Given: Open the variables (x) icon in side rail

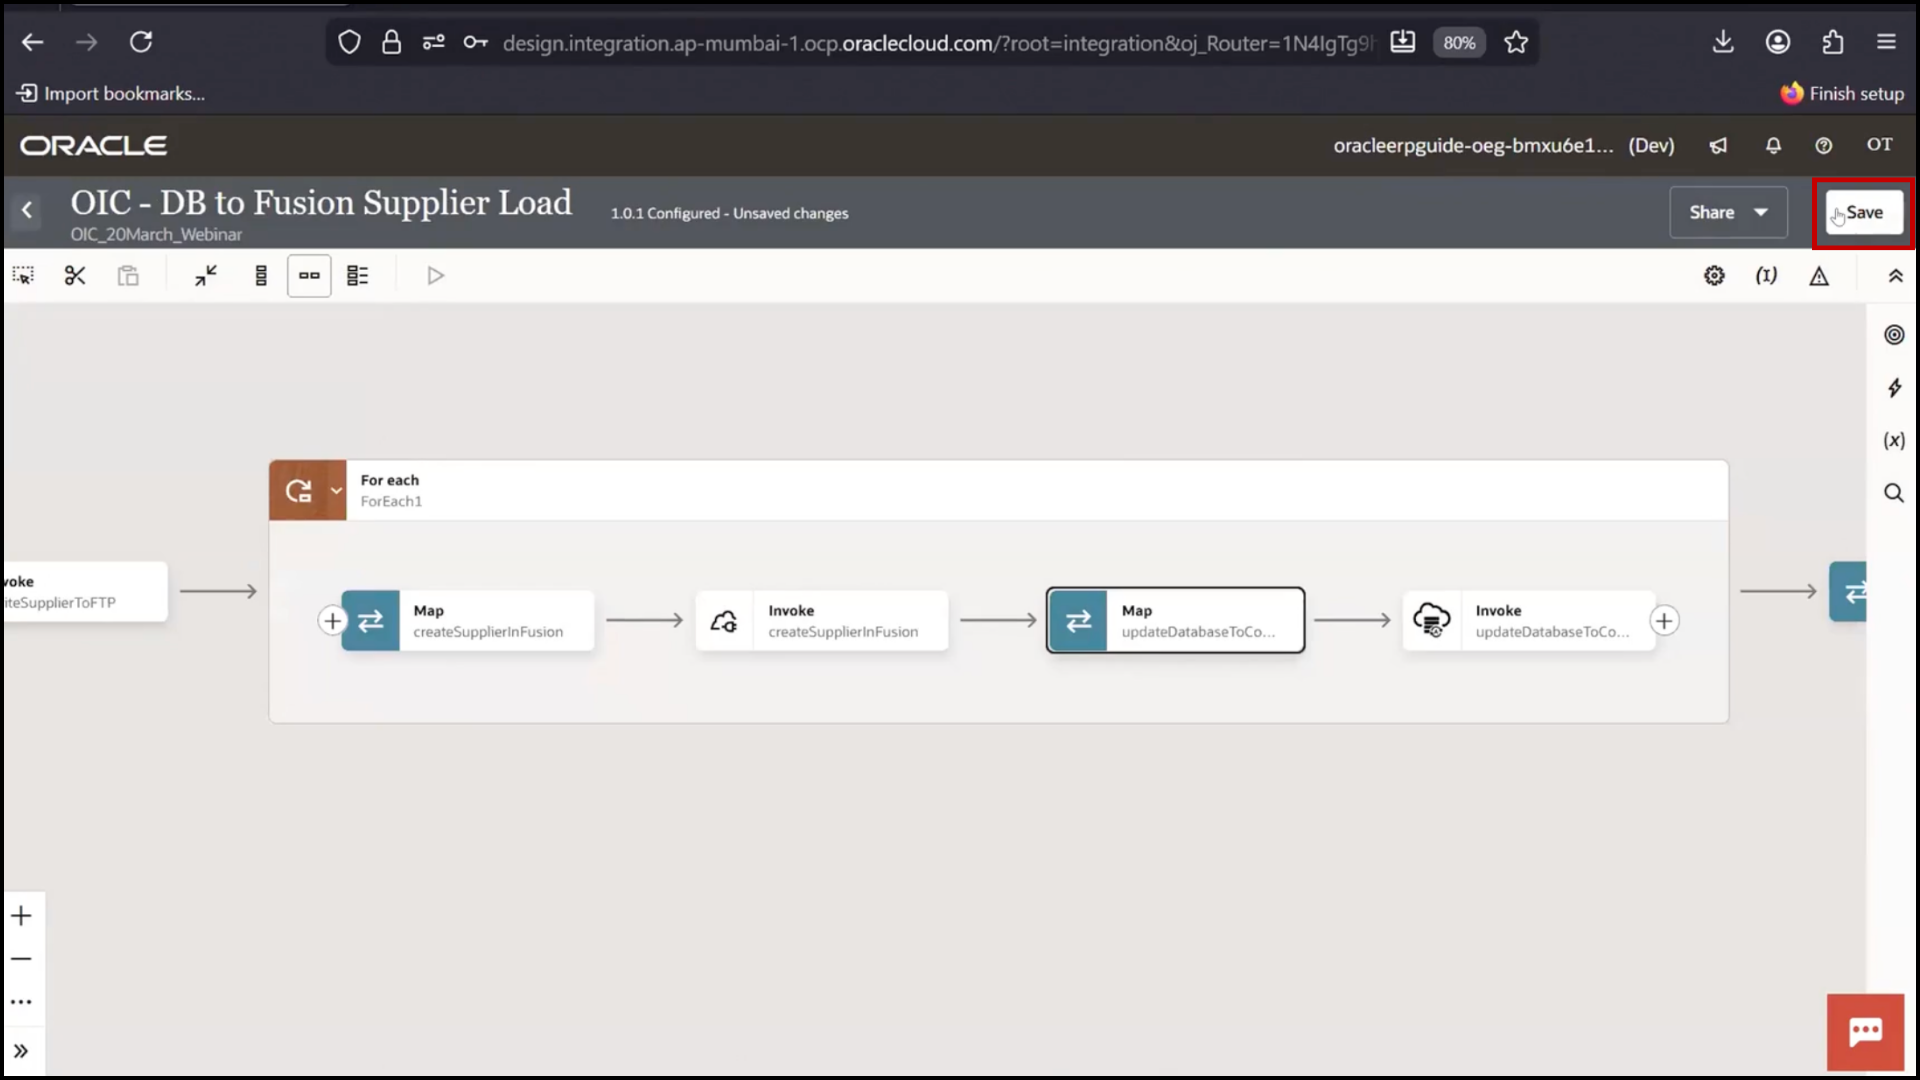Looking at the screenshot, I should [x=1894, y=440].
